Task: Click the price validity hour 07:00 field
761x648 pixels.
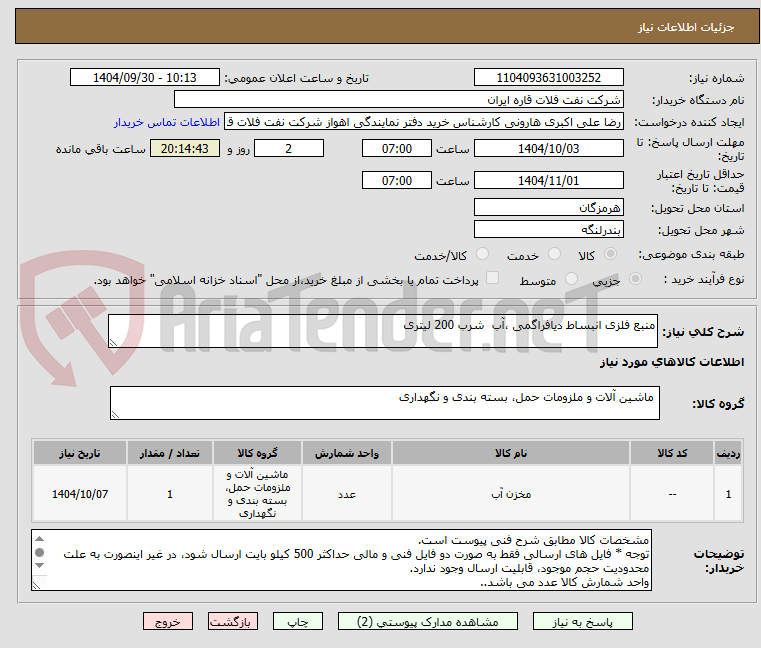Action: click(x=397, y=181)
